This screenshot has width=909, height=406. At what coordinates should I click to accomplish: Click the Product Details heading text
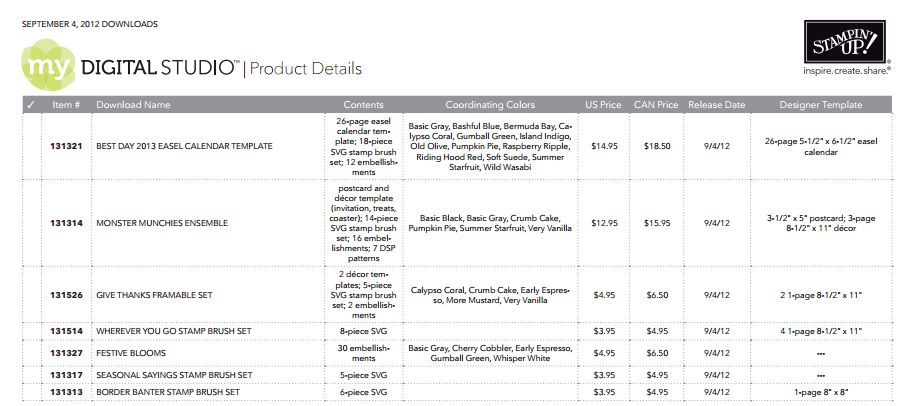(x=306, y=68)
